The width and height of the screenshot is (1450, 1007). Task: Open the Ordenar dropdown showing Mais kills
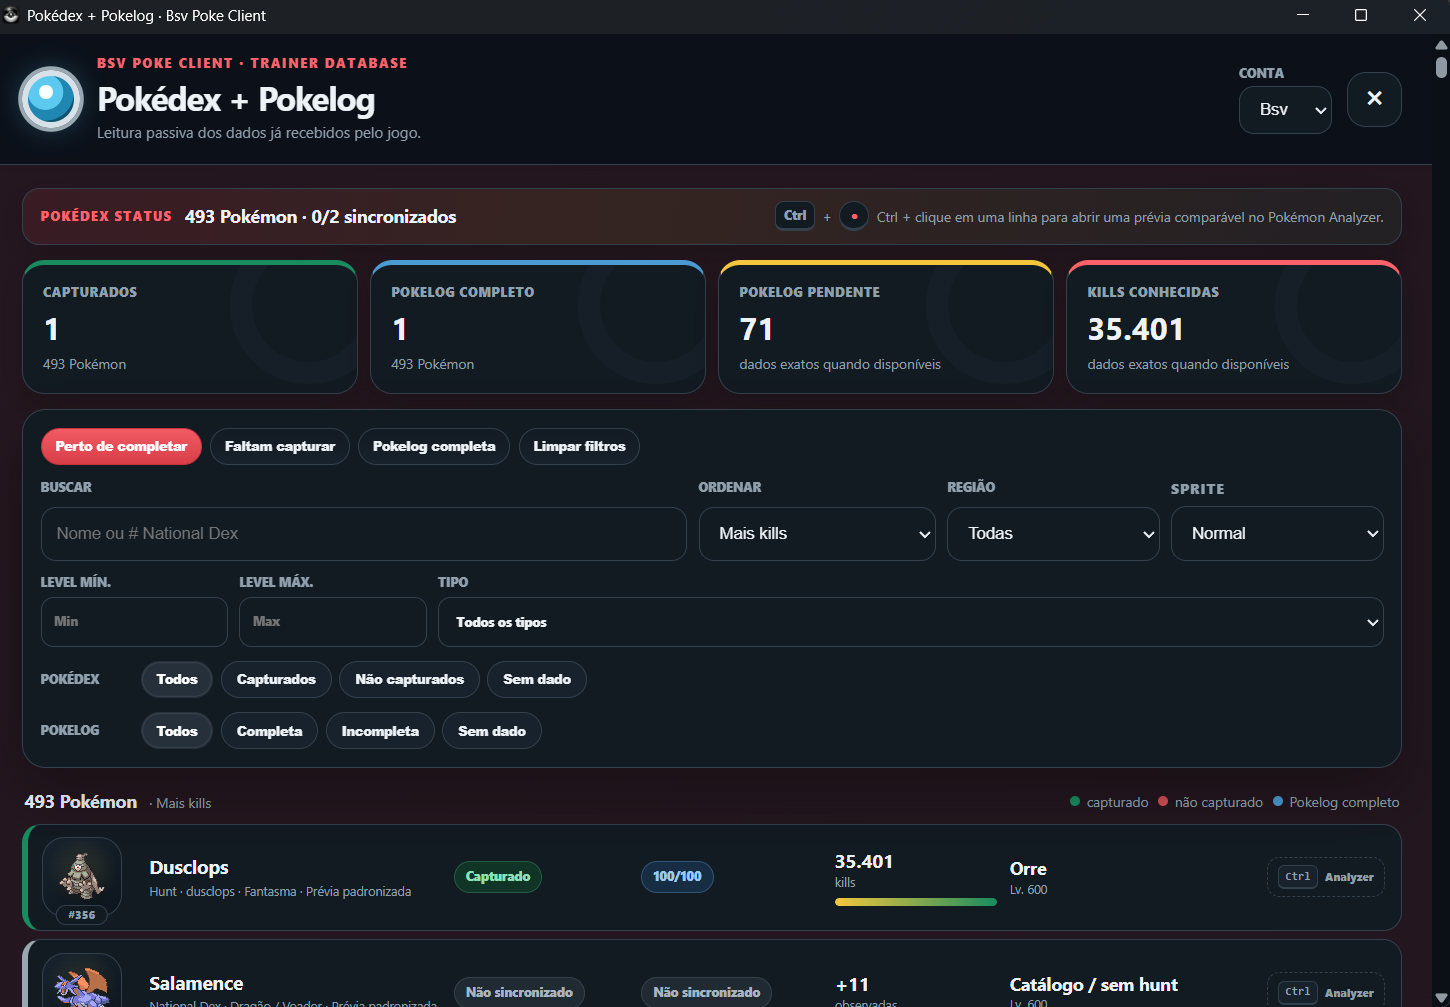coord(817,534)
